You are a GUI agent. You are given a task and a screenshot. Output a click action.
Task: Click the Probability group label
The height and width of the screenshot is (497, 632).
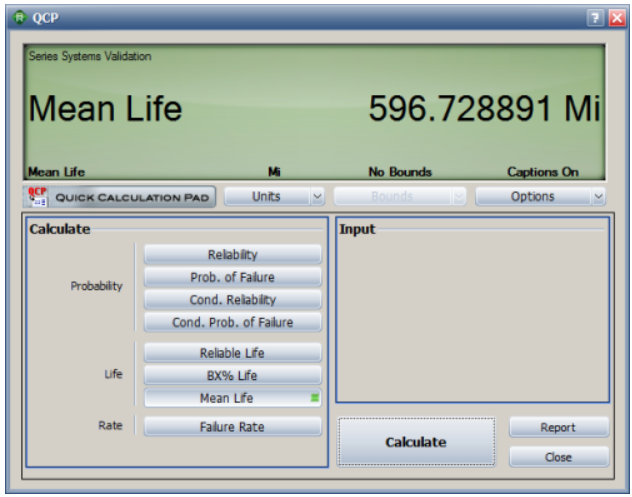pos(96,286)
